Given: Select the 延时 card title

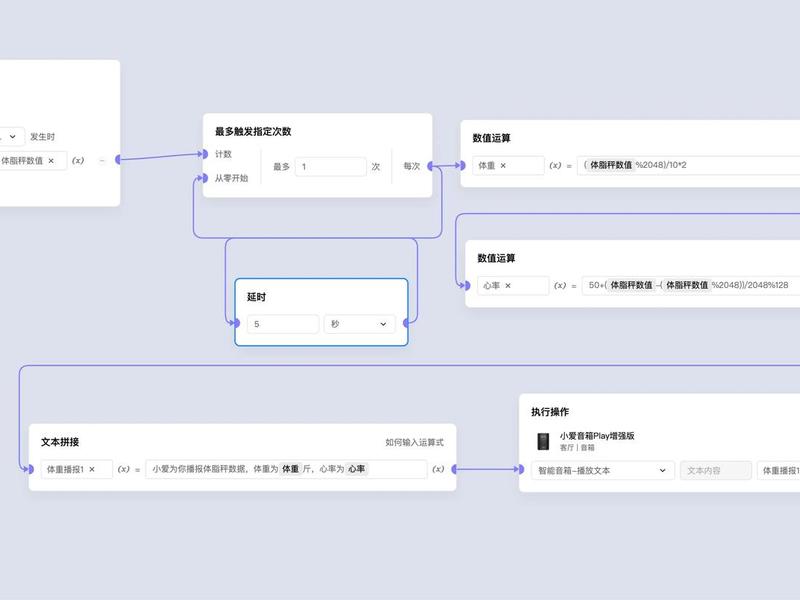Looking at the screenshot, I should coord(256,297).
